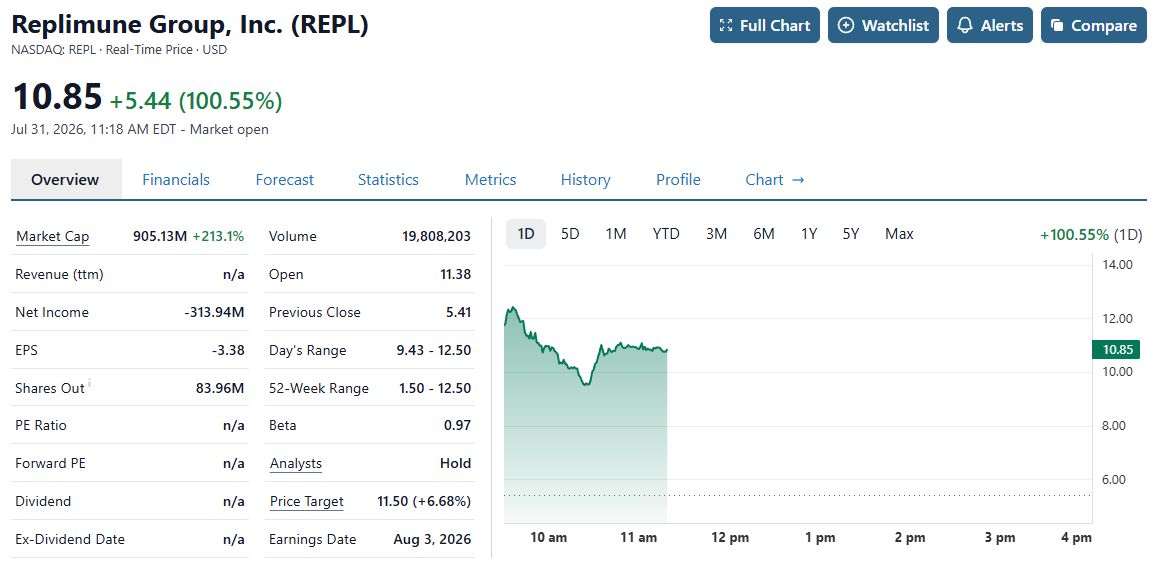Follow the Price Target link
Screen dimensions: 1168x568
[x=306, y=502]
